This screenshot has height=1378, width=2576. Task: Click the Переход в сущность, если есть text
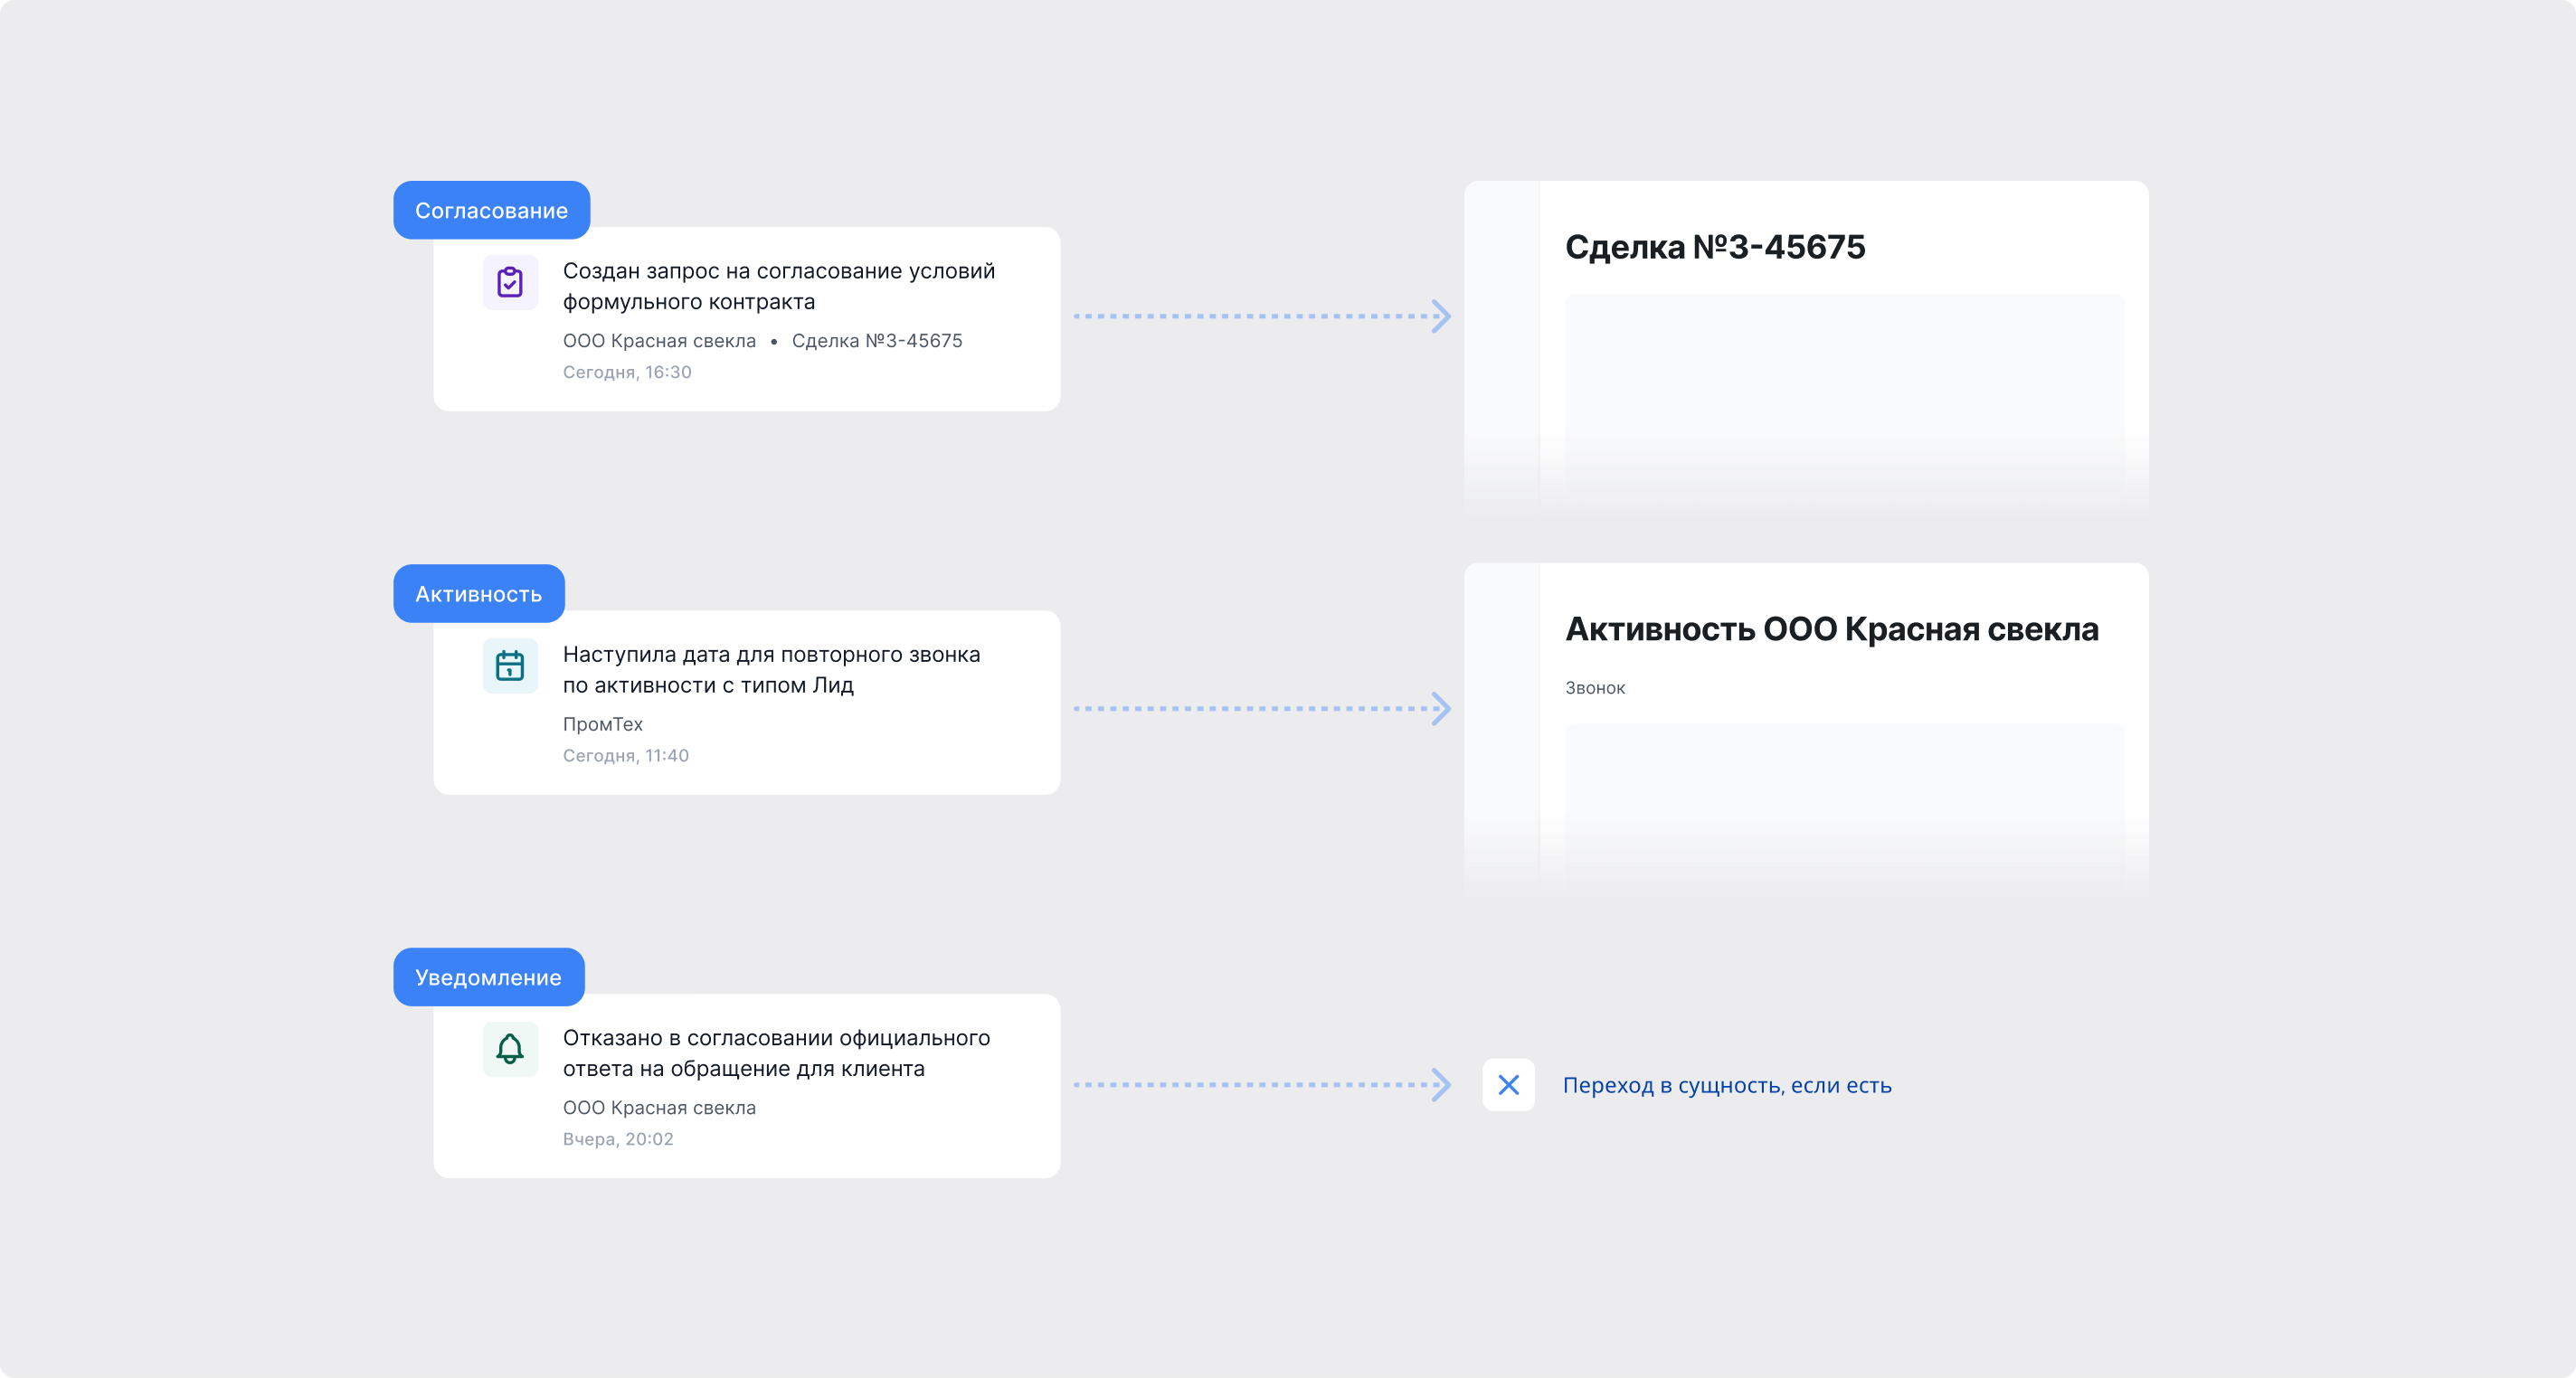(1727, 1086)
